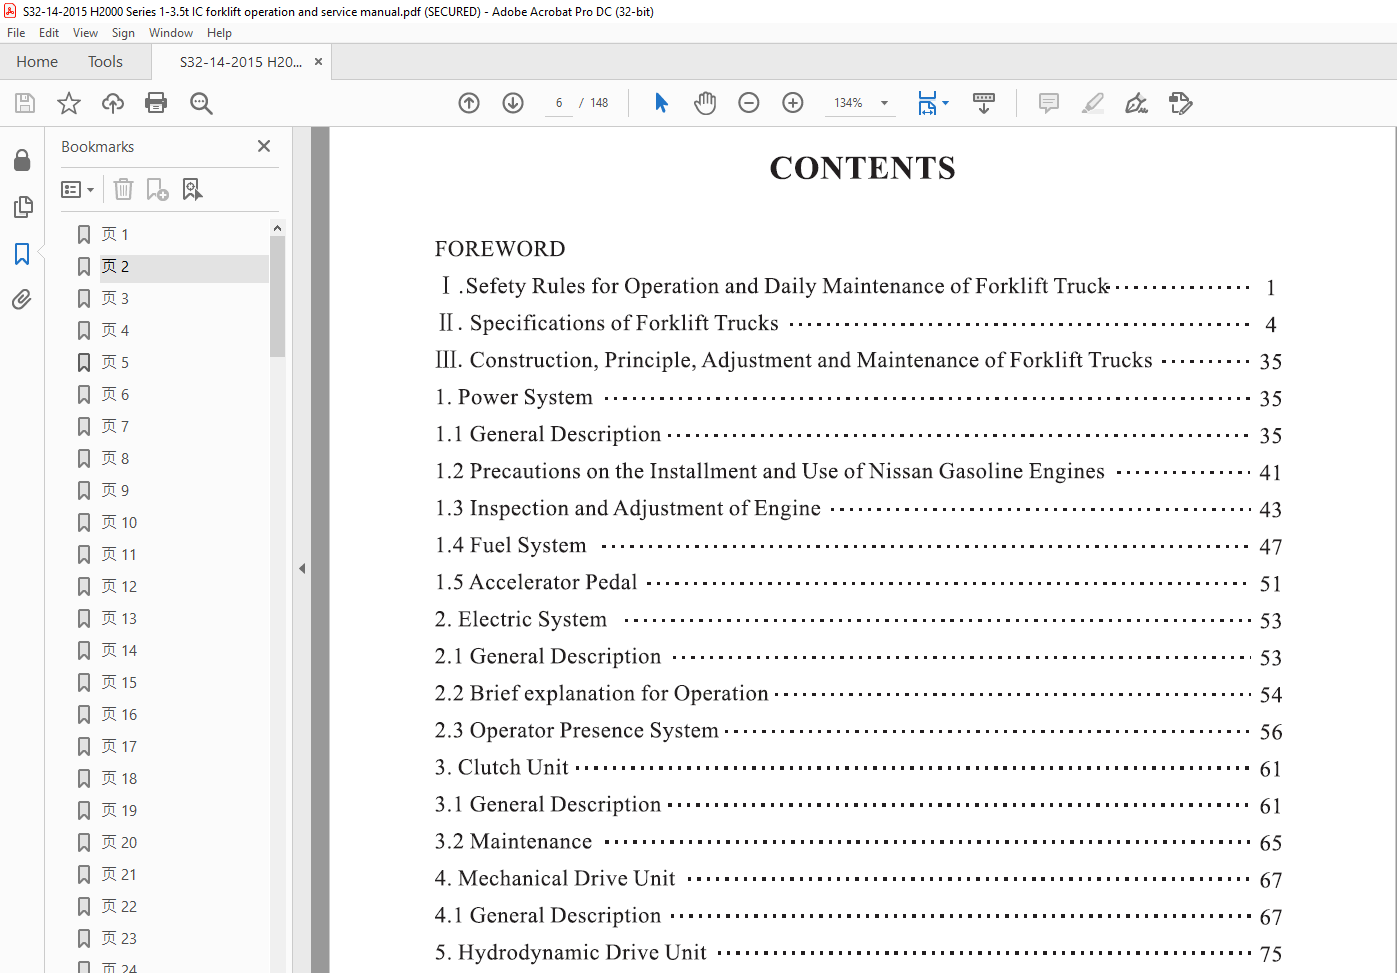Select bookmark 页 22
The image size is (1397, 973).
point(119,906)
